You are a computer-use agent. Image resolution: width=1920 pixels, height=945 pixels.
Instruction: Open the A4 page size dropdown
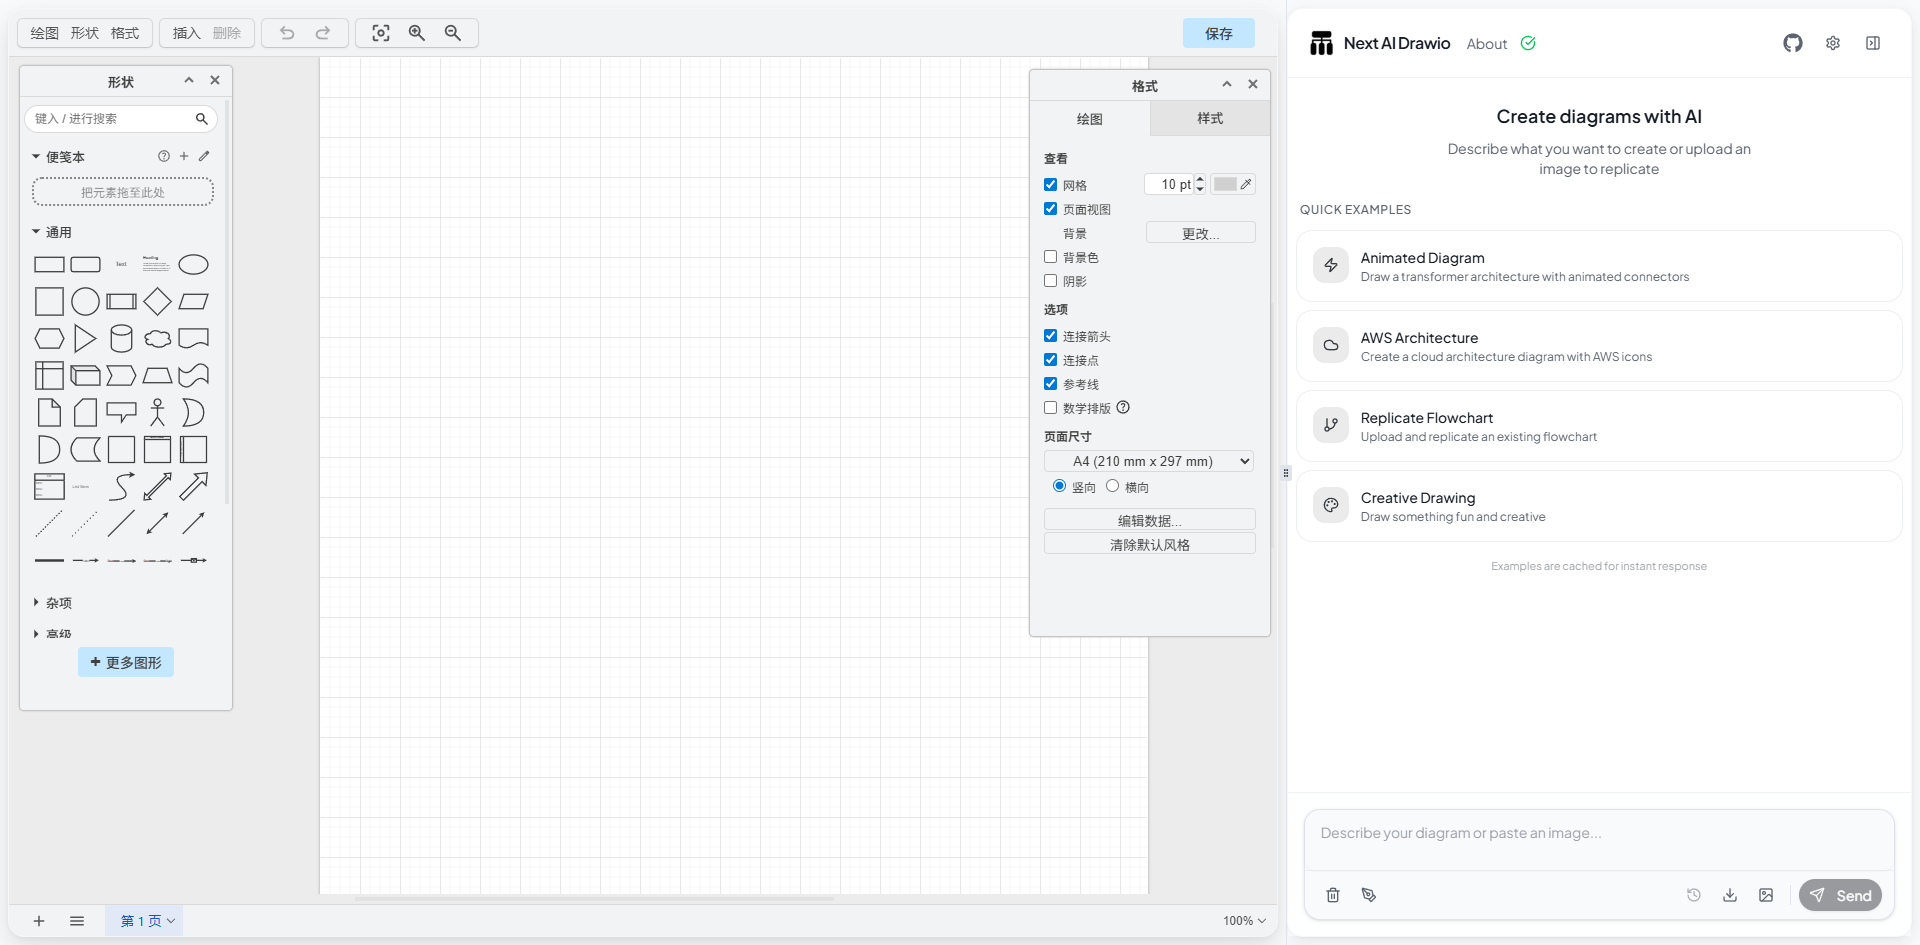[x=1149, y=461]
